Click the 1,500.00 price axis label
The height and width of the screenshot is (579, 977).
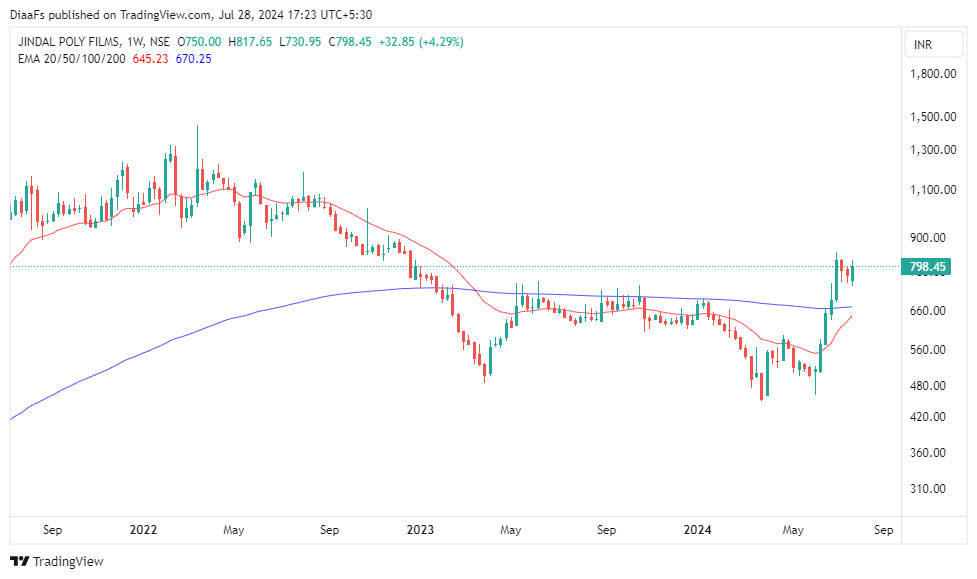tap(933, 117)
